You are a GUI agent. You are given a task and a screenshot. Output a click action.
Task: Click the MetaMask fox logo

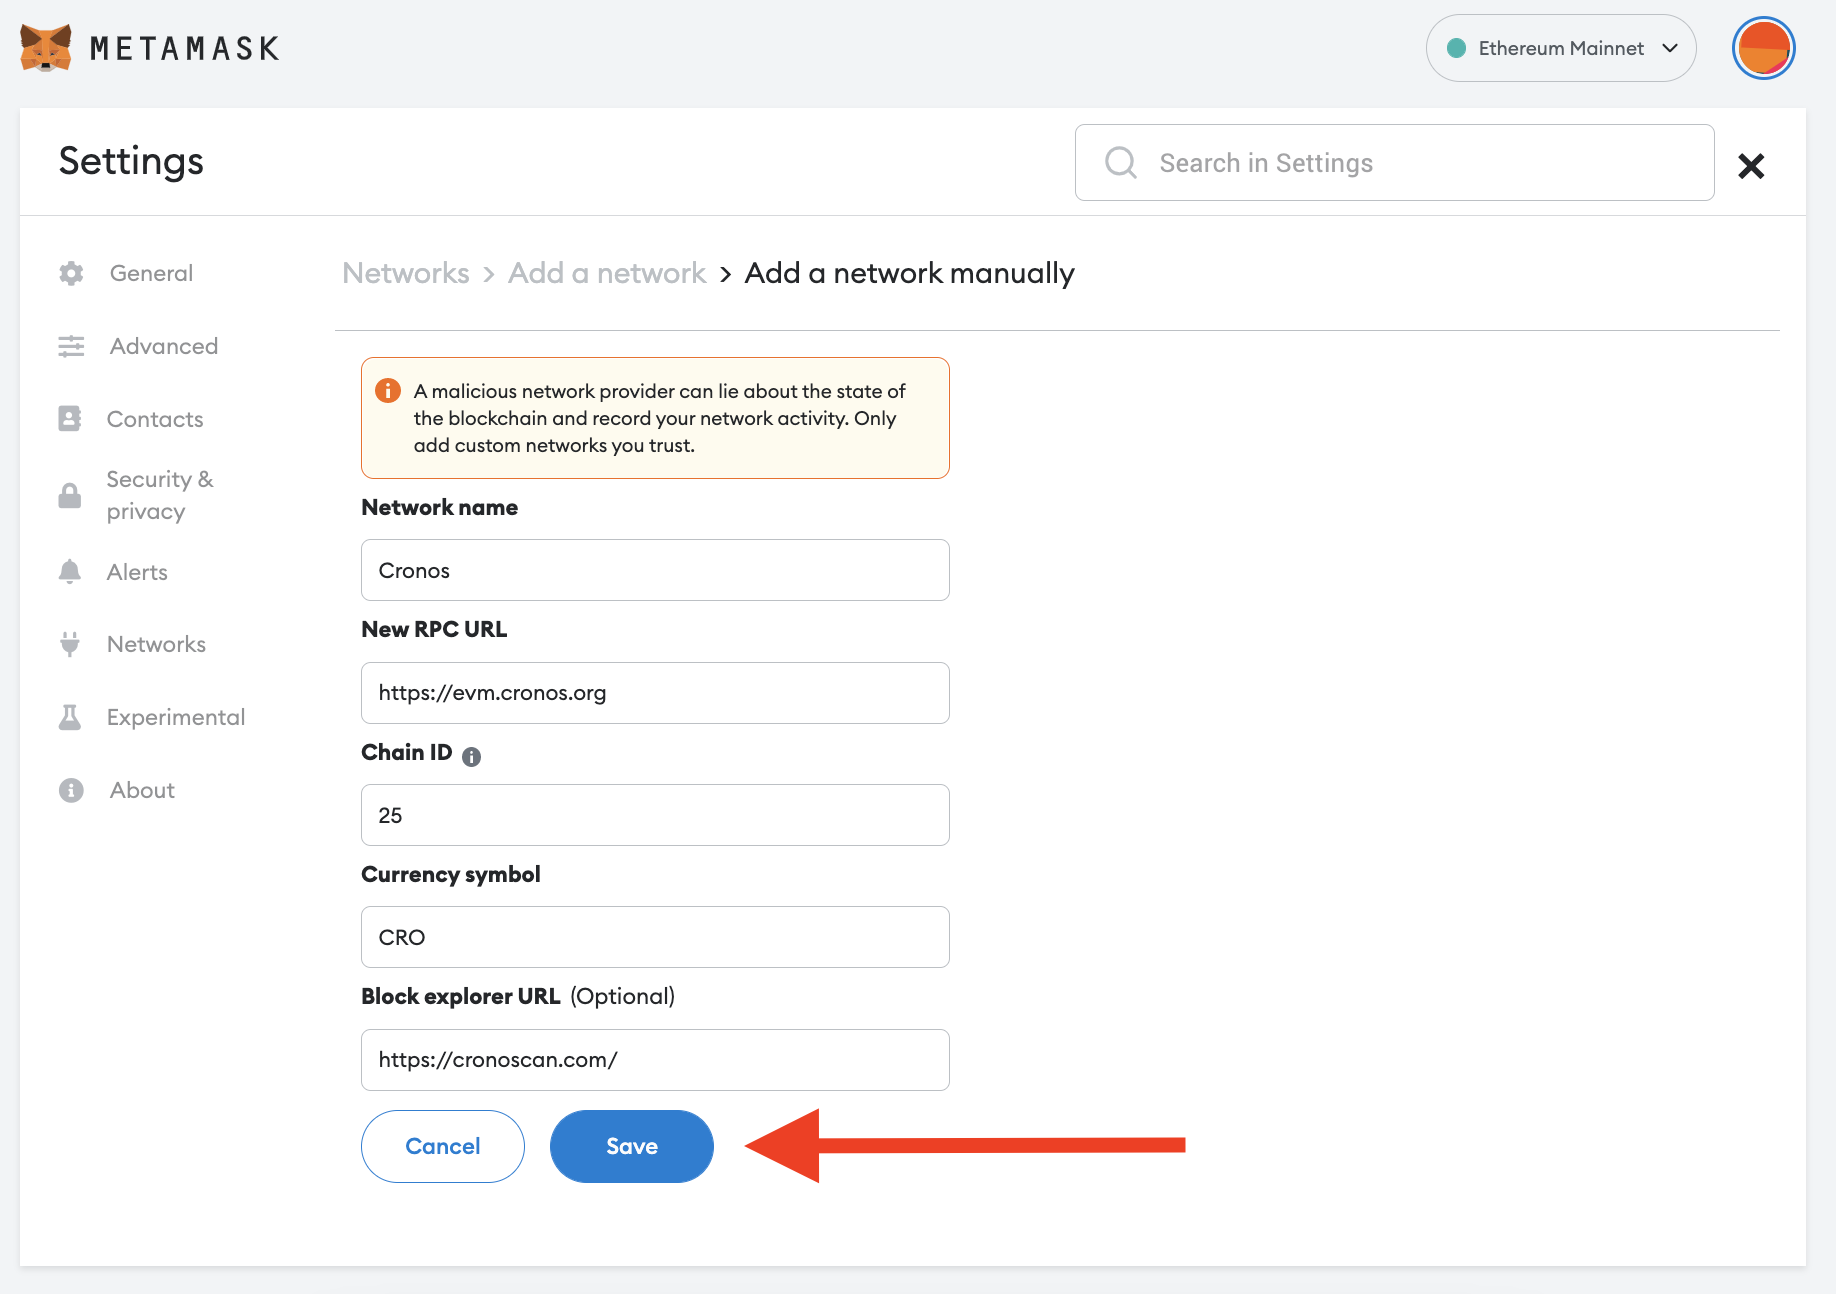point(46,48)
